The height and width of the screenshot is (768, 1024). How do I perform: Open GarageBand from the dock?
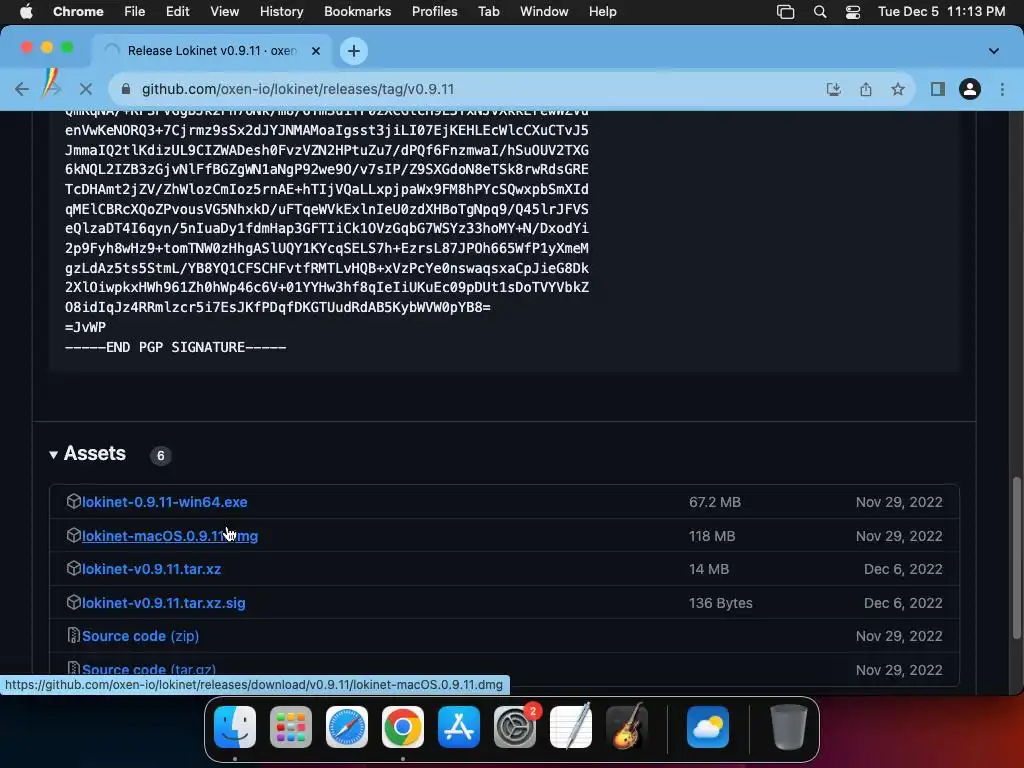pyautogui.click(x=627, y=726)
